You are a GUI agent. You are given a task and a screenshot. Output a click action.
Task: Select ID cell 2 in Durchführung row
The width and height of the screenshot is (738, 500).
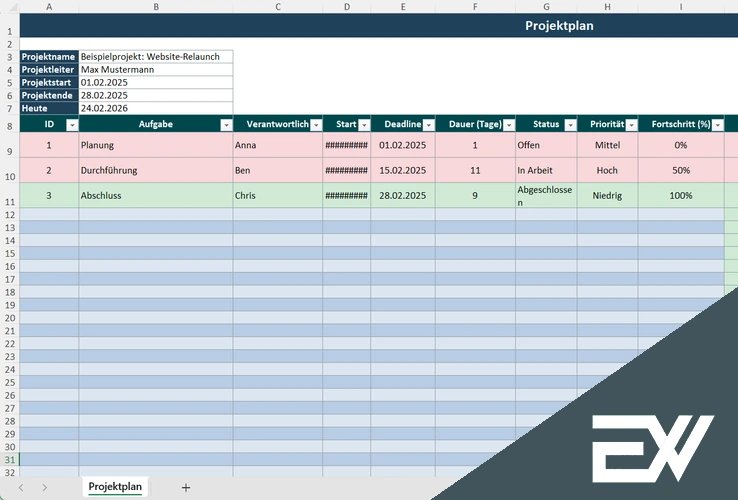click(49, 170)
